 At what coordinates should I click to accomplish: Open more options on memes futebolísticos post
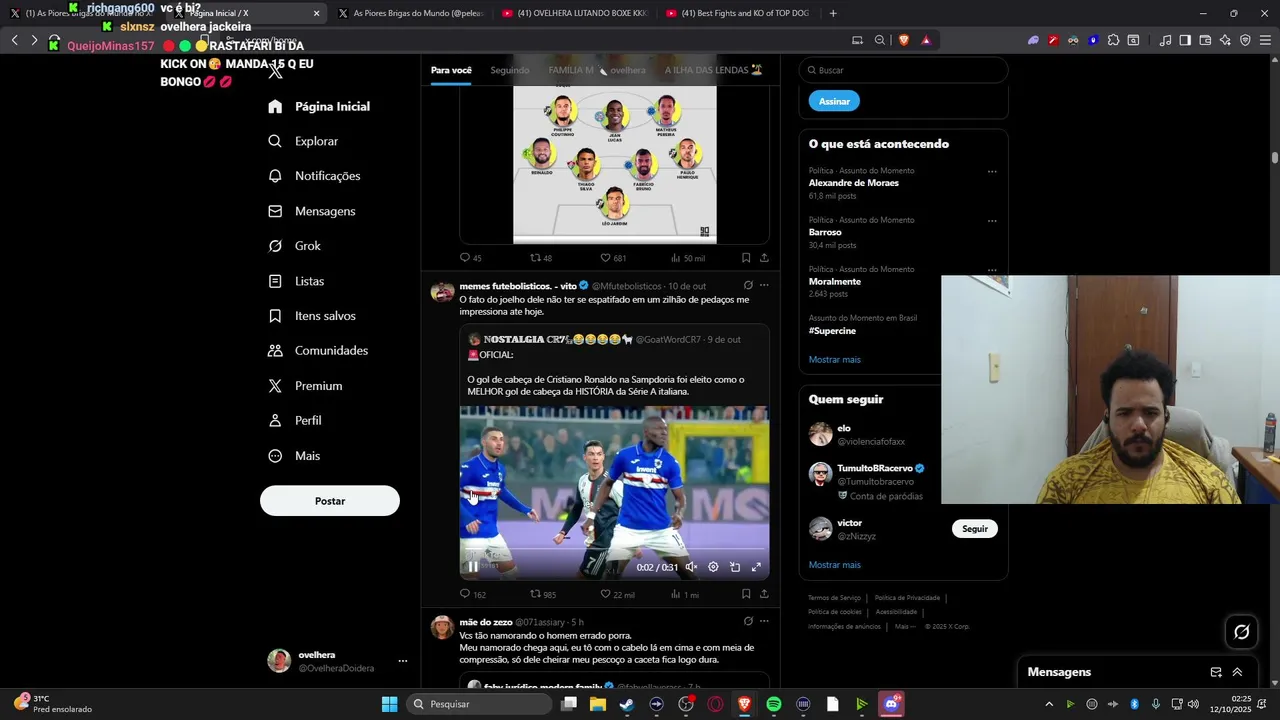[764, 285]
